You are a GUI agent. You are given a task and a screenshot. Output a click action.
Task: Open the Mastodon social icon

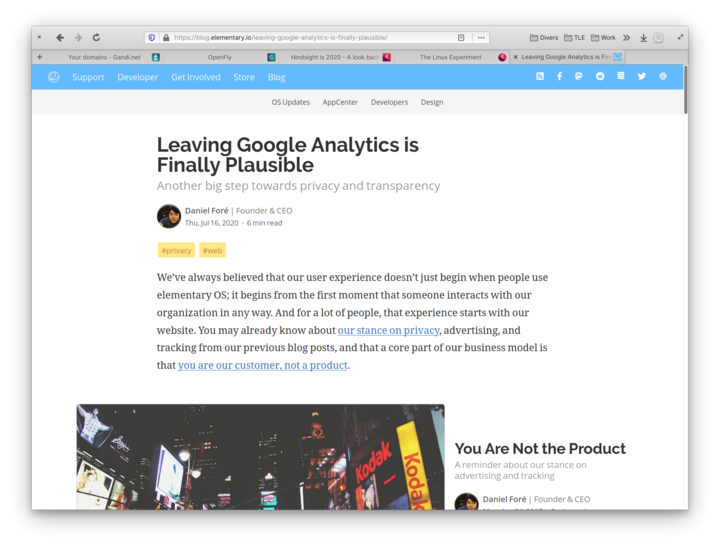coord(579,76)
